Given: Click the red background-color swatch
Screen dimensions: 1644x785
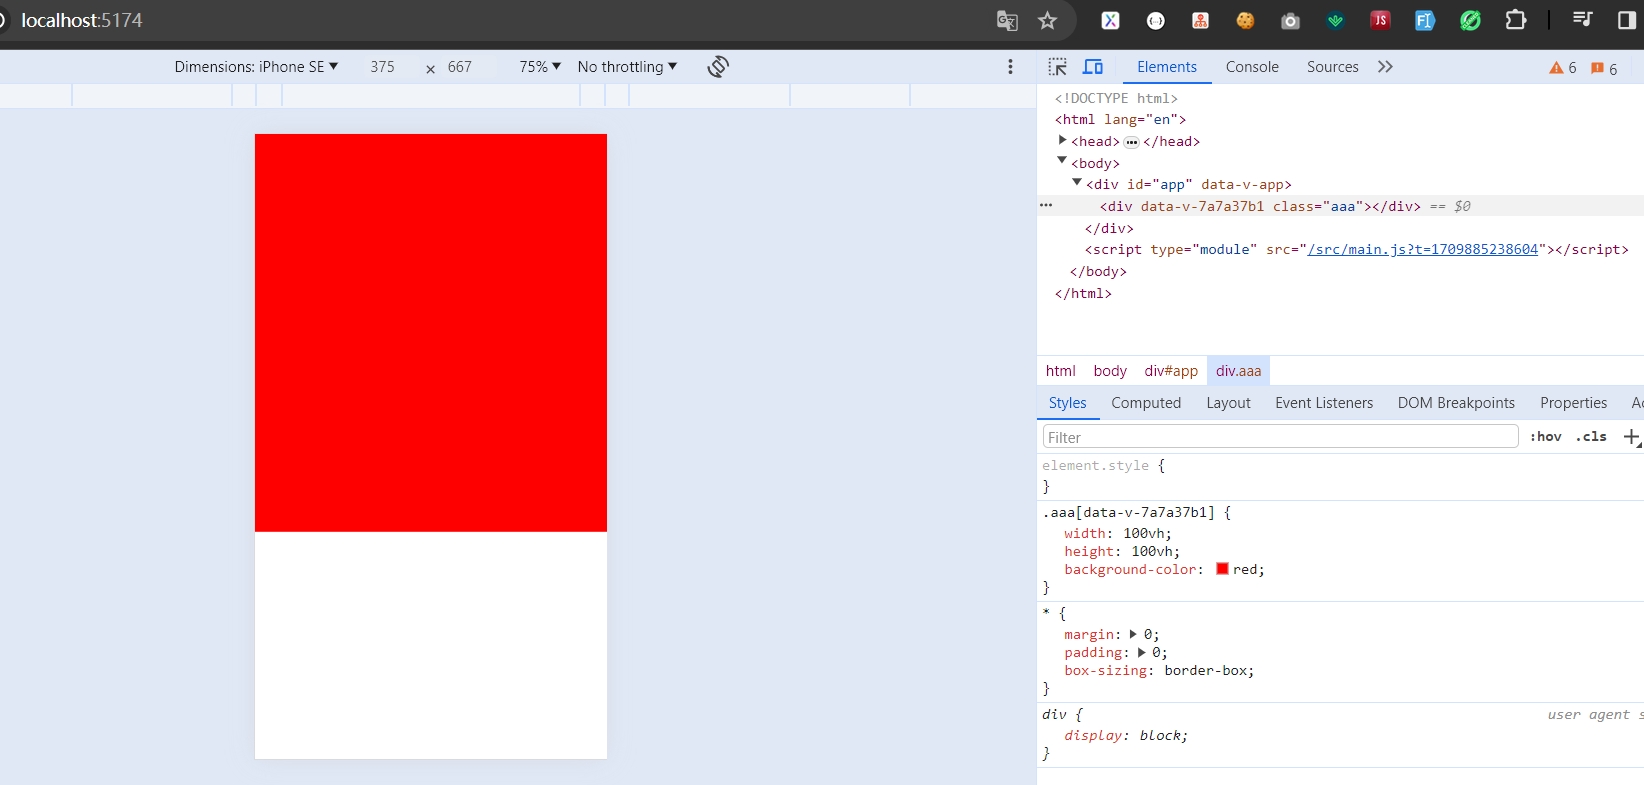Looking at the screenshot, I should [1222, 569].
